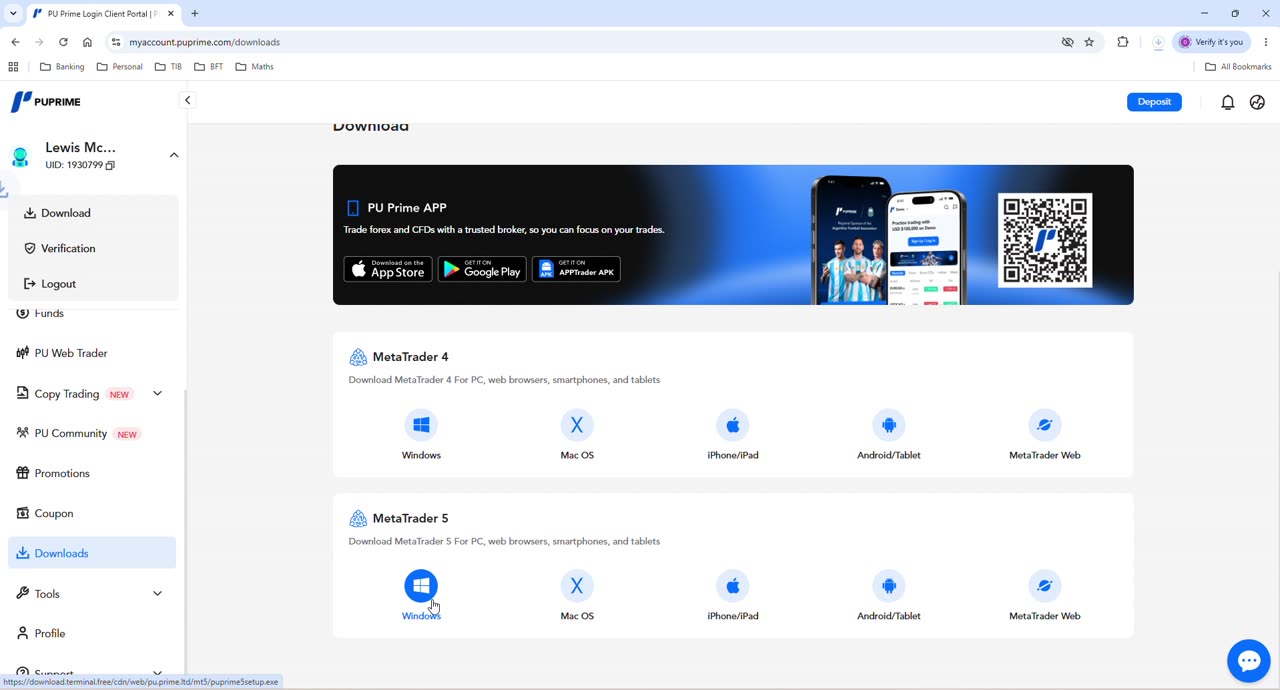Viewport: 1280px width, 690px height.
Task: Open the Personal bookmarks folder
Action: (120, 67)
